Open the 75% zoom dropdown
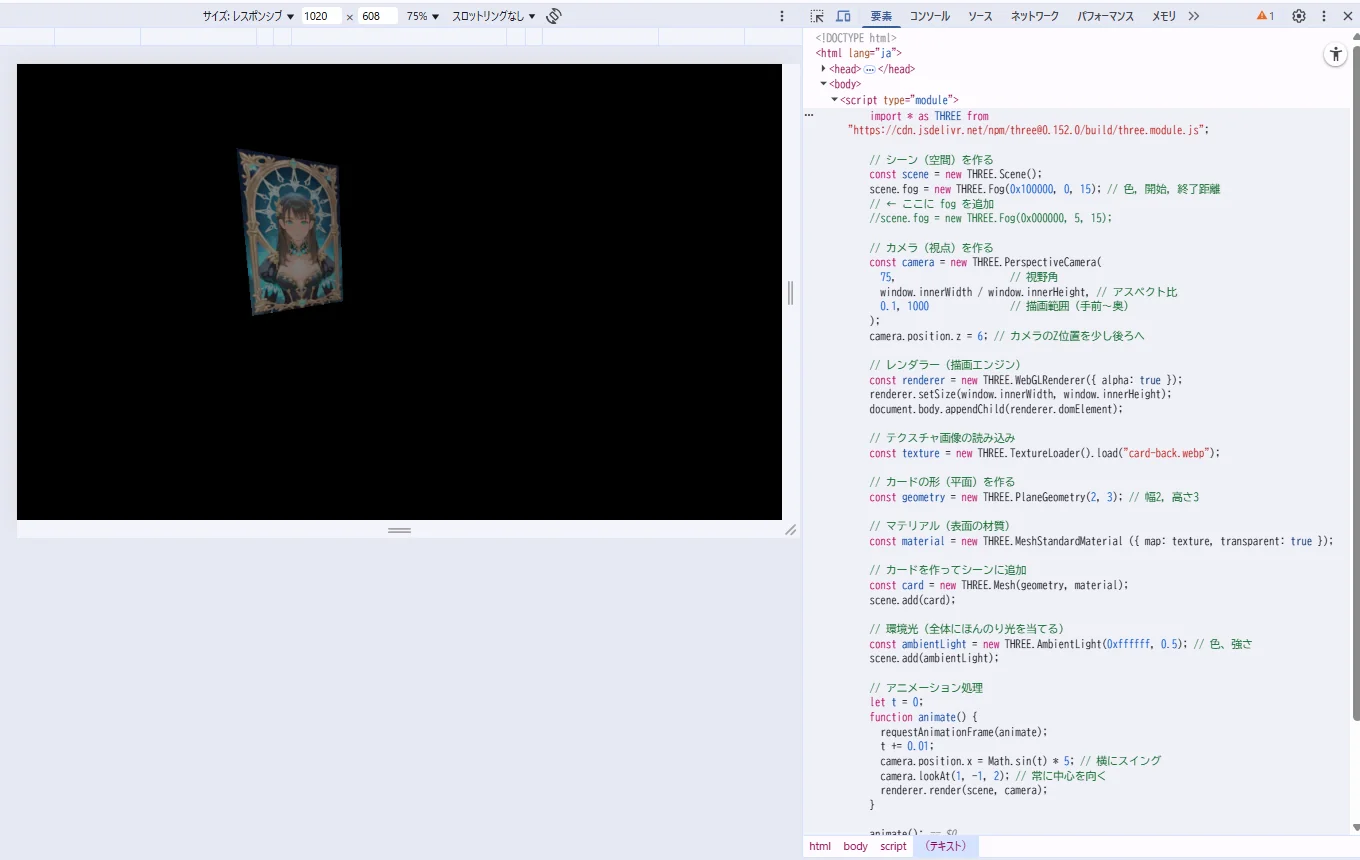This screenshot has width=1360, height=860. pyautogui.click(x=422, y=16)
